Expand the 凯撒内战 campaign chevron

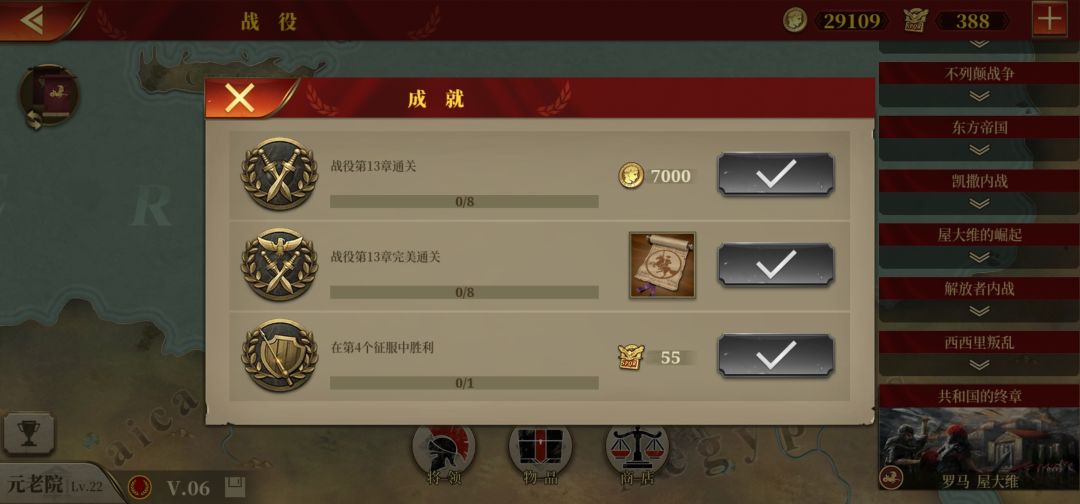pyautogui.click(x=979, y=204)
